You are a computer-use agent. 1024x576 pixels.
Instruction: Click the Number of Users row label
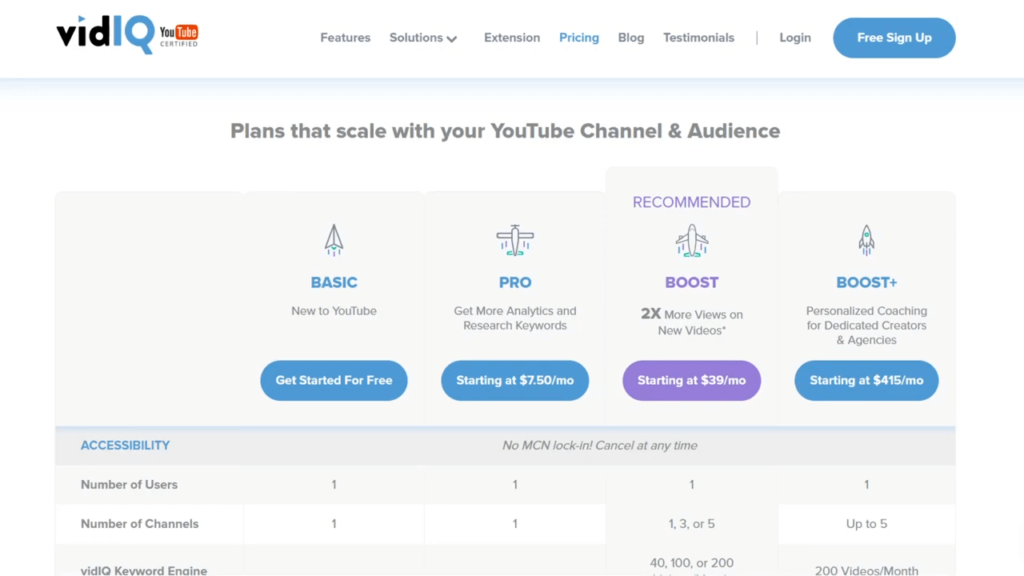(129, 485)
